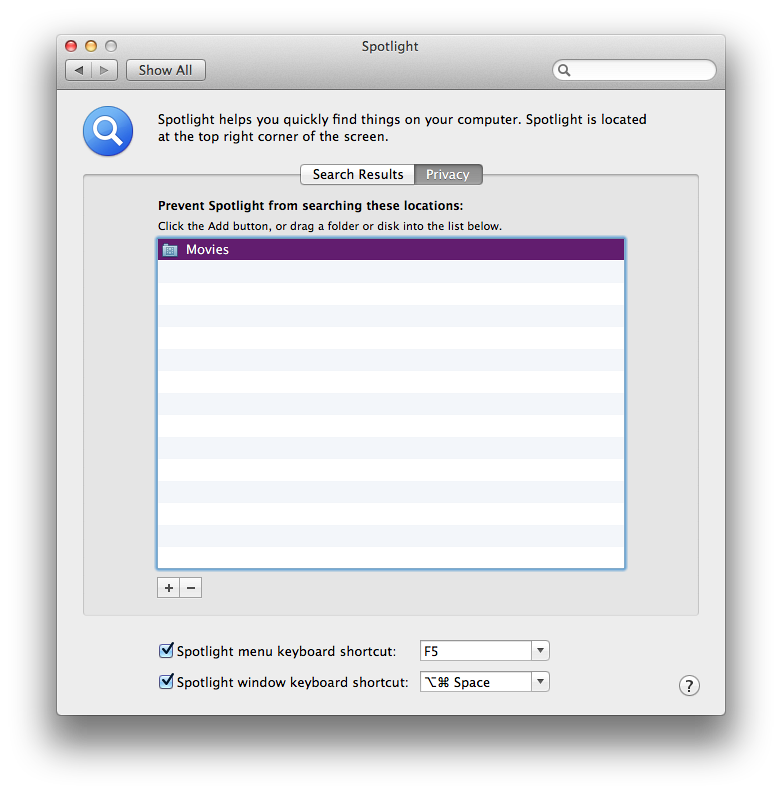Viewport: 782px width, 794px height.
Task: Toggle Spotlight menu keyboard shortcut checkbox
Action: [x=166, y=650]
